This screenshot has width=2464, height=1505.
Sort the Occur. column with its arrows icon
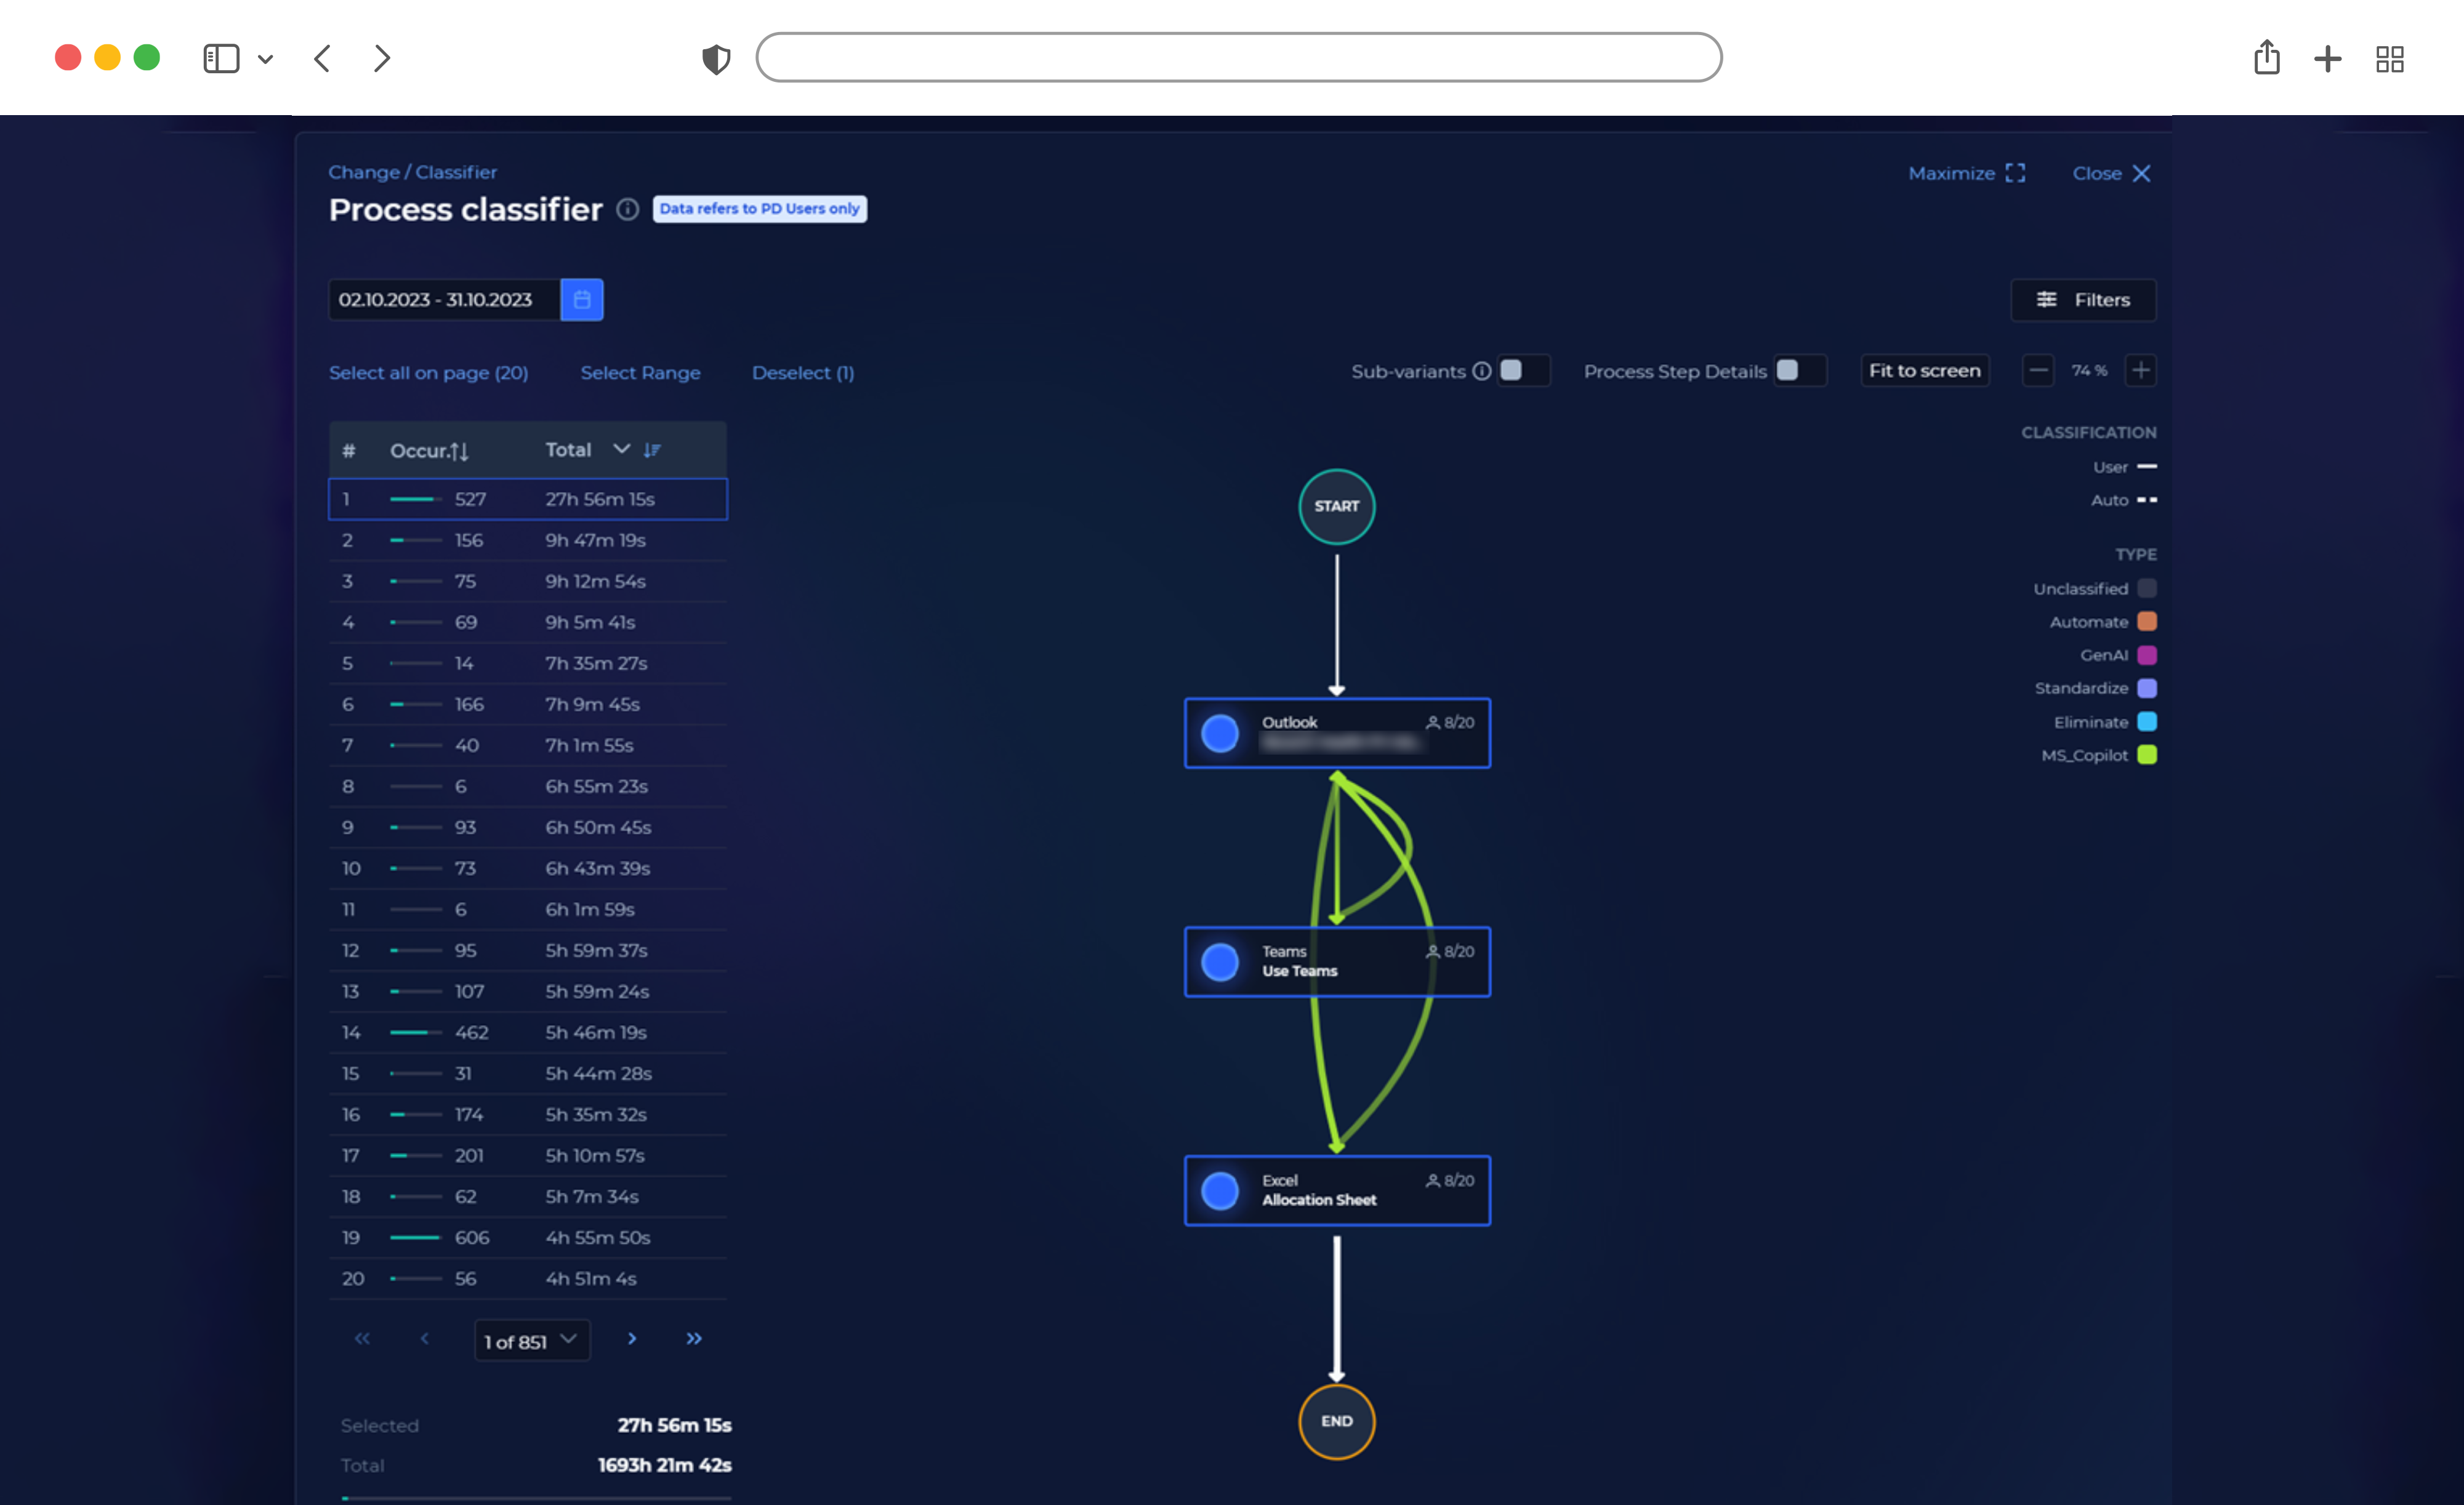tap(460, 450)
